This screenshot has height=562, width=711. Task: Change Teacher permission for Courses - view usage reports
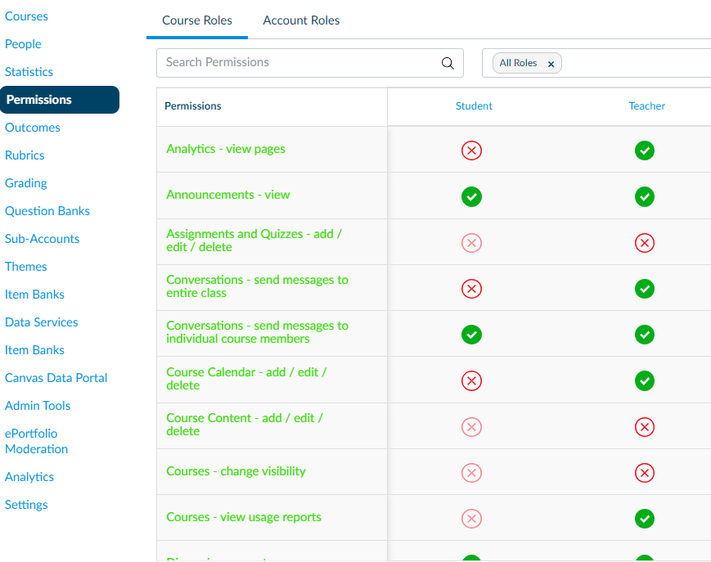point(645,518)
